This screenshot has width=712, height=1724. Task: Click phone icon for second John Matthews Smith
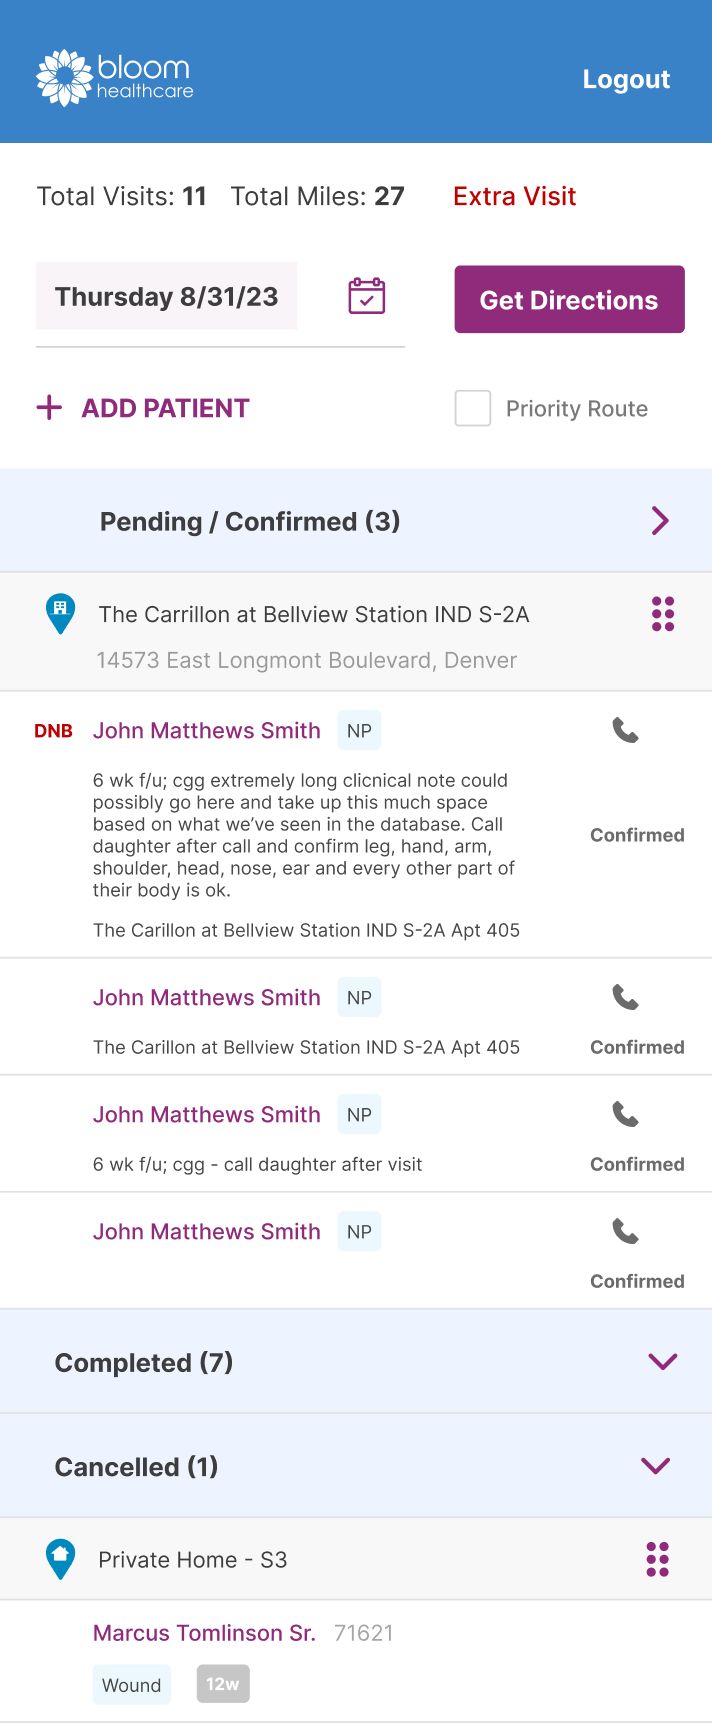click(x=625, y=998)
